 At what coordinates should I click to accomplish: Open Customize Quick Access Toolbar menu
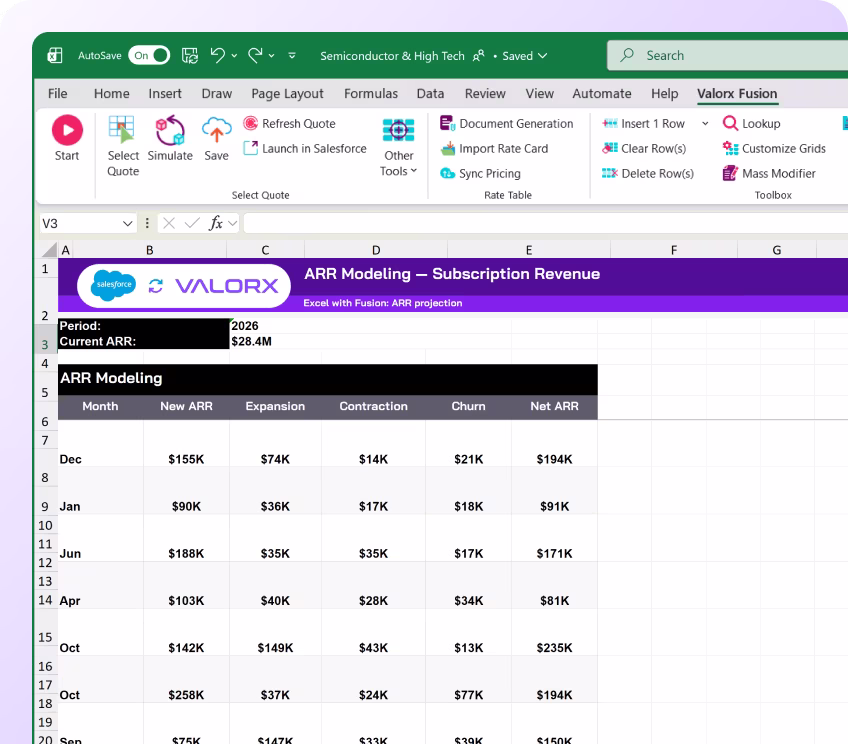pyautogui.click(x=292, y=55)
